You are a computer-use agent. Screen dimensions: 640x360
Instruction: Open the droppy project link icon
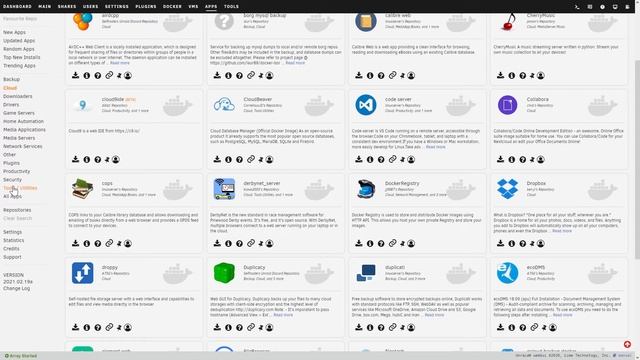[x=109, y=327]
